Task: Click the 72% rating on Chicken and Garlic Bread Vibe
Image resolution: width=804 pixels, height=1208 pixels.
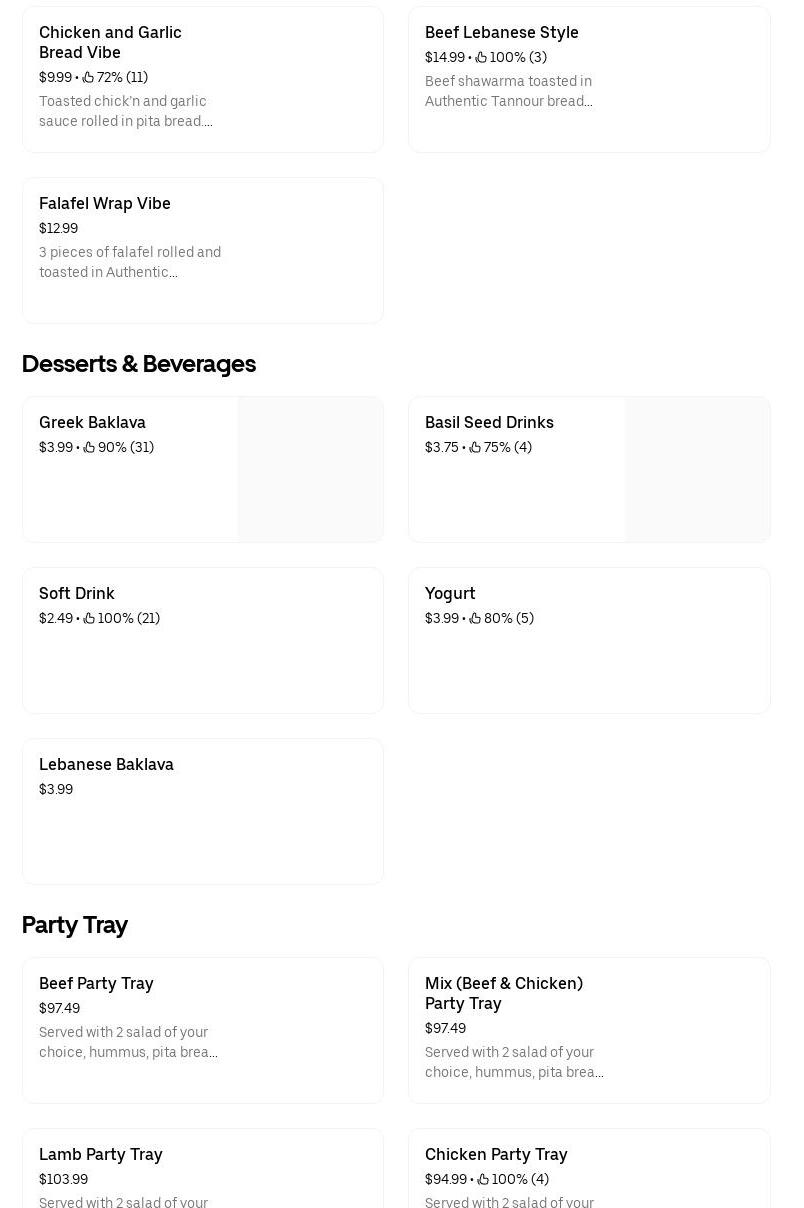Action: coord(109,77)
